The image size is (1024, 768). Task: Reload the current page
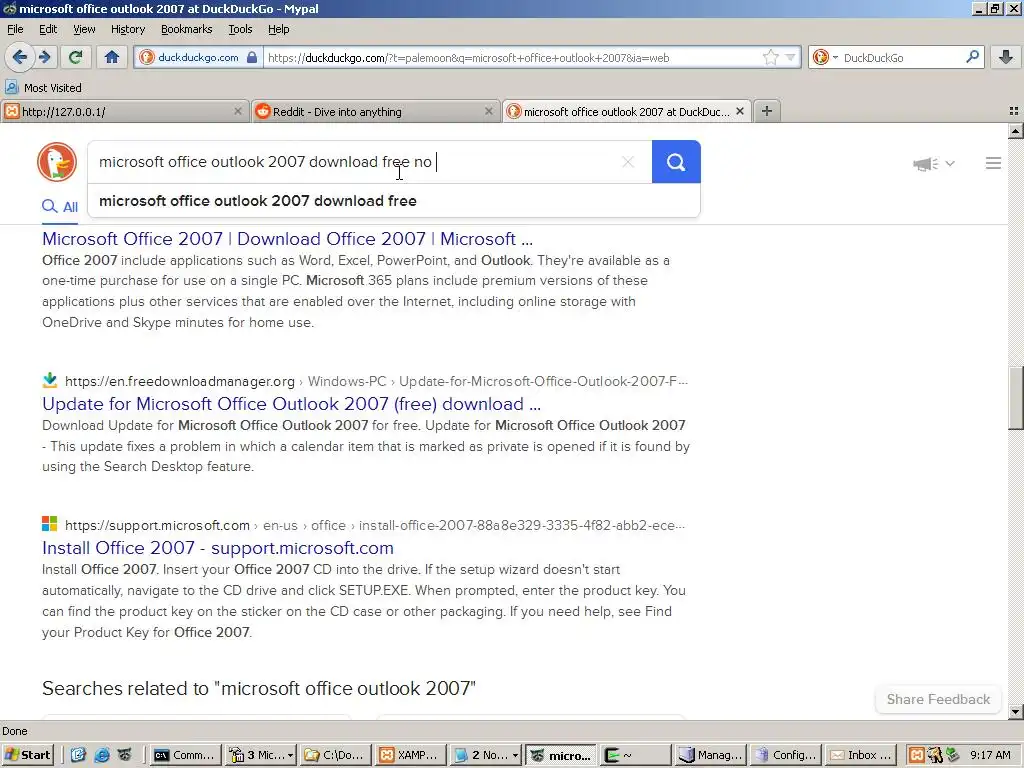click(x=75, y=57)
